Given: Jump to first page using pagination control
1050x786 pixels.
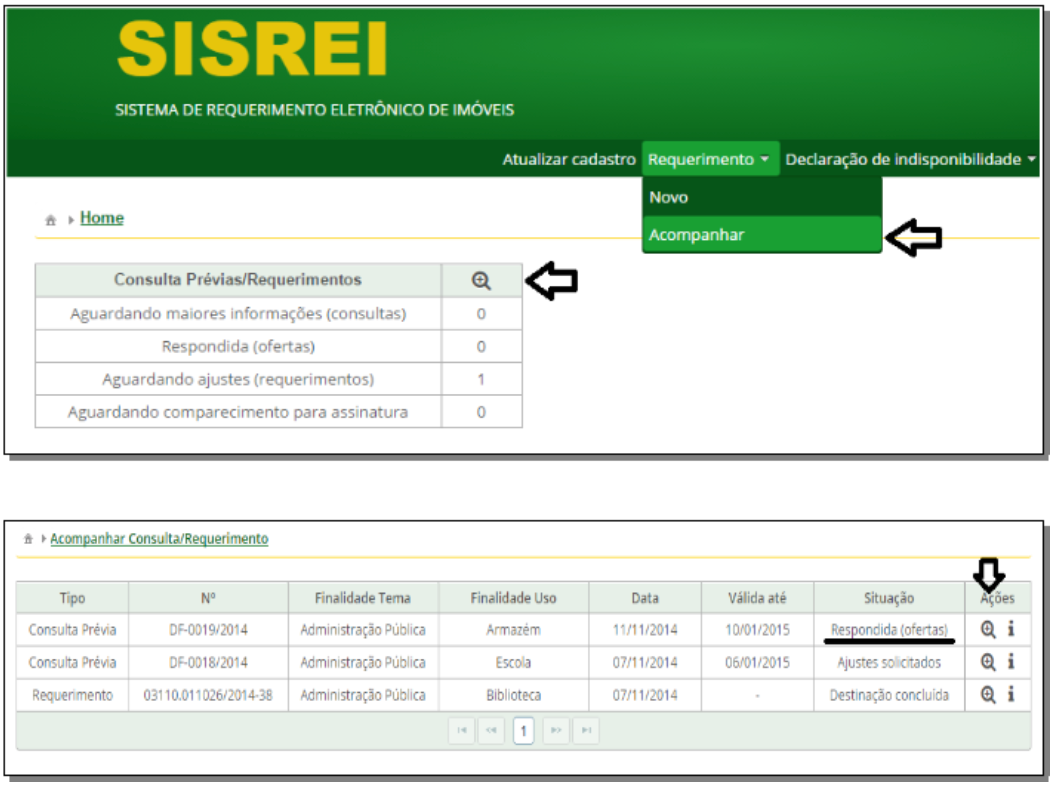Looking at the screenshot, I should [462, 731].
